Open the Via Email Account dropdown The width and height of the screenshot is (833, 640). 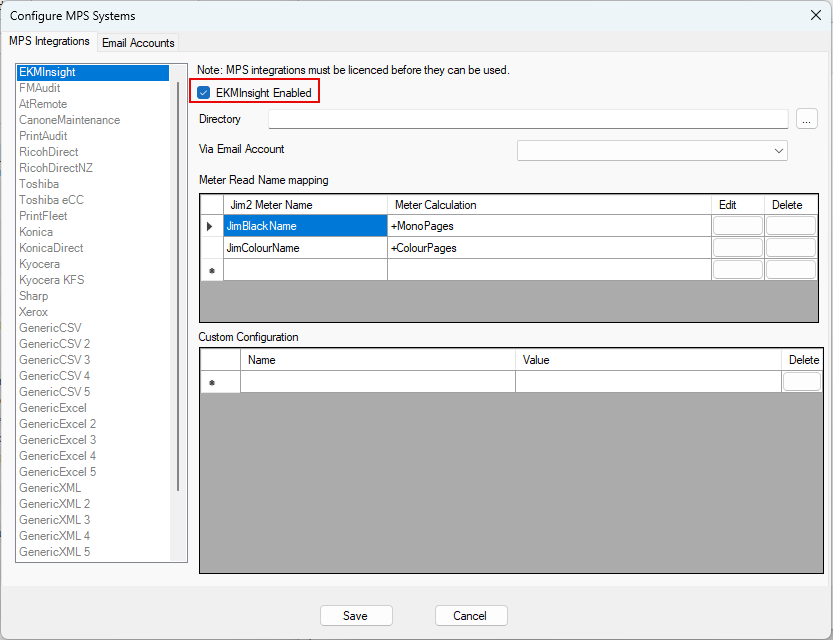tap(652, 150)
